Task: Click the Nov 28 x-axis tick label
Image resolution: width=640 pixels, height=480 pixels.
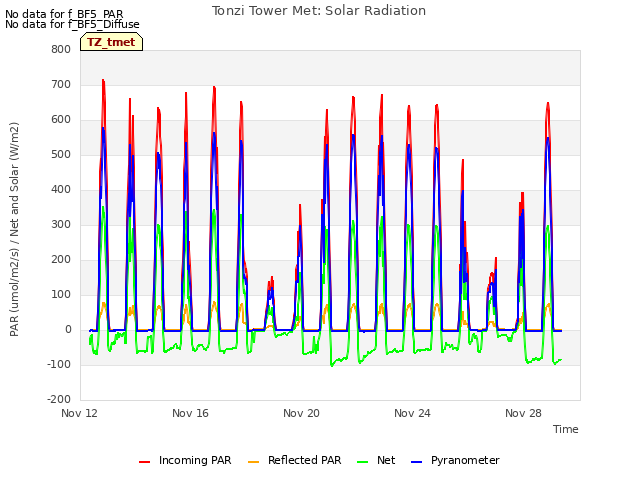Action: [524, 413]
